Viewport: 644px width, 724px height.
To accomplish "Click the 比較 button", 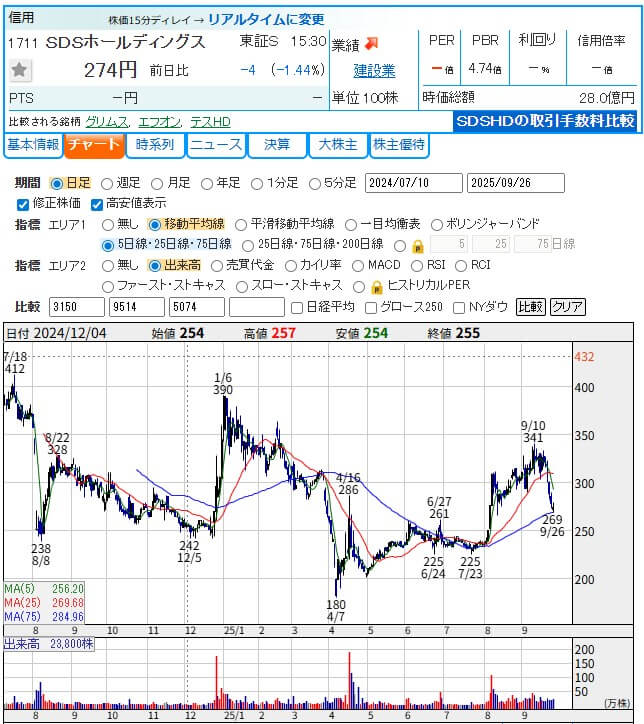I will click(530, 307).
